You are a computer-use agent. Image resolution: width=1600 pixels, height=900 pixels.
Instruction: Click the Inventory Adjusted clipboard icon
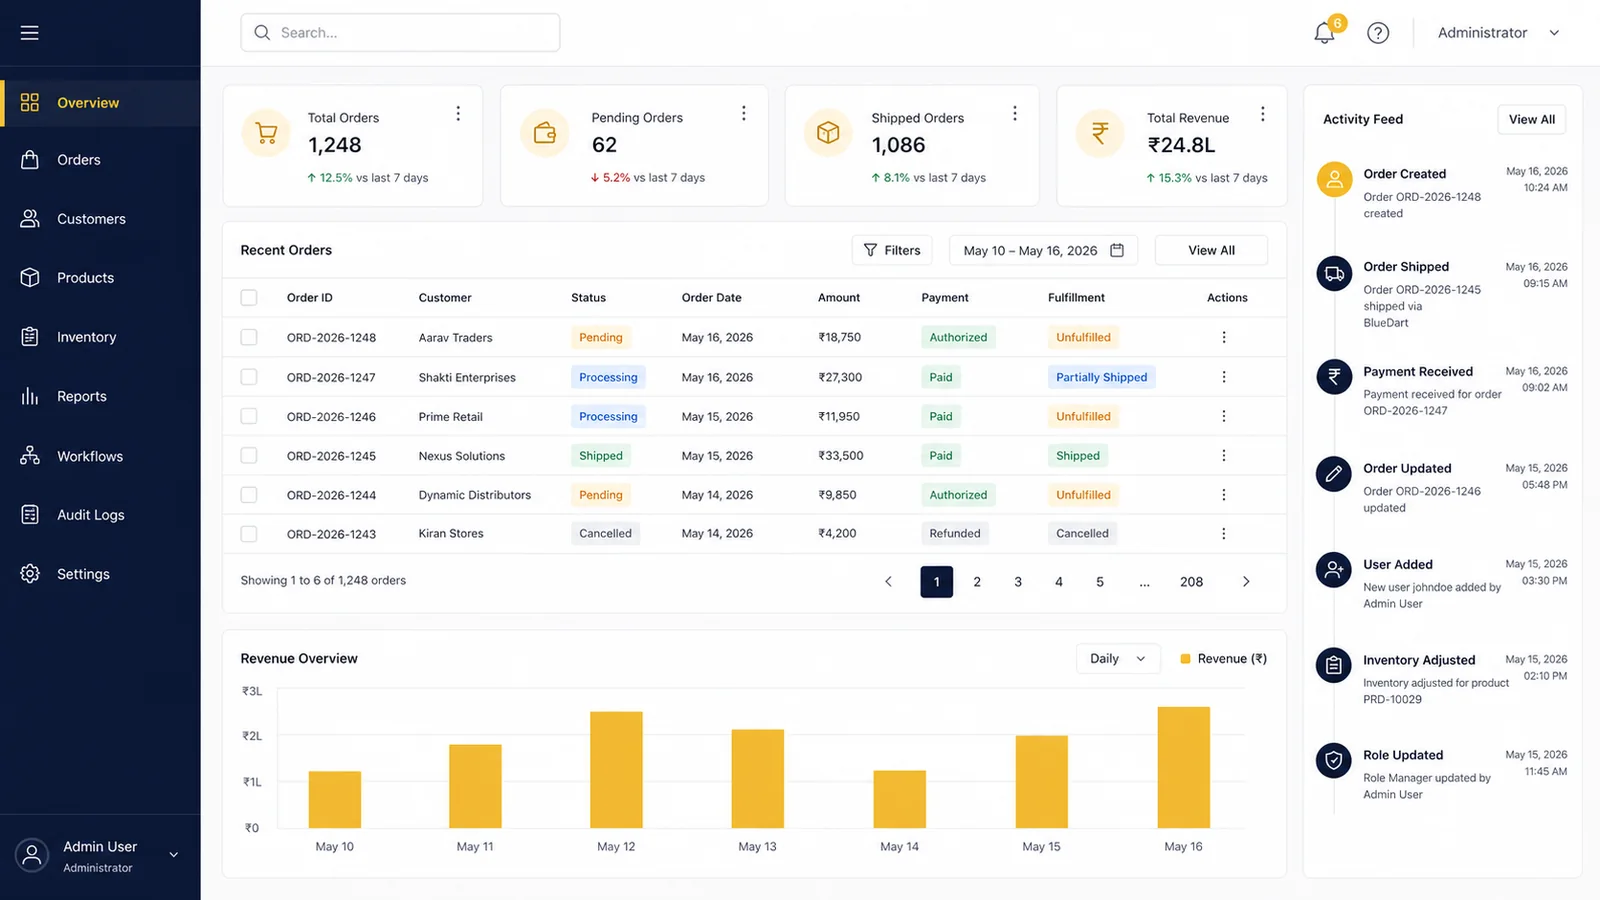1334,665
